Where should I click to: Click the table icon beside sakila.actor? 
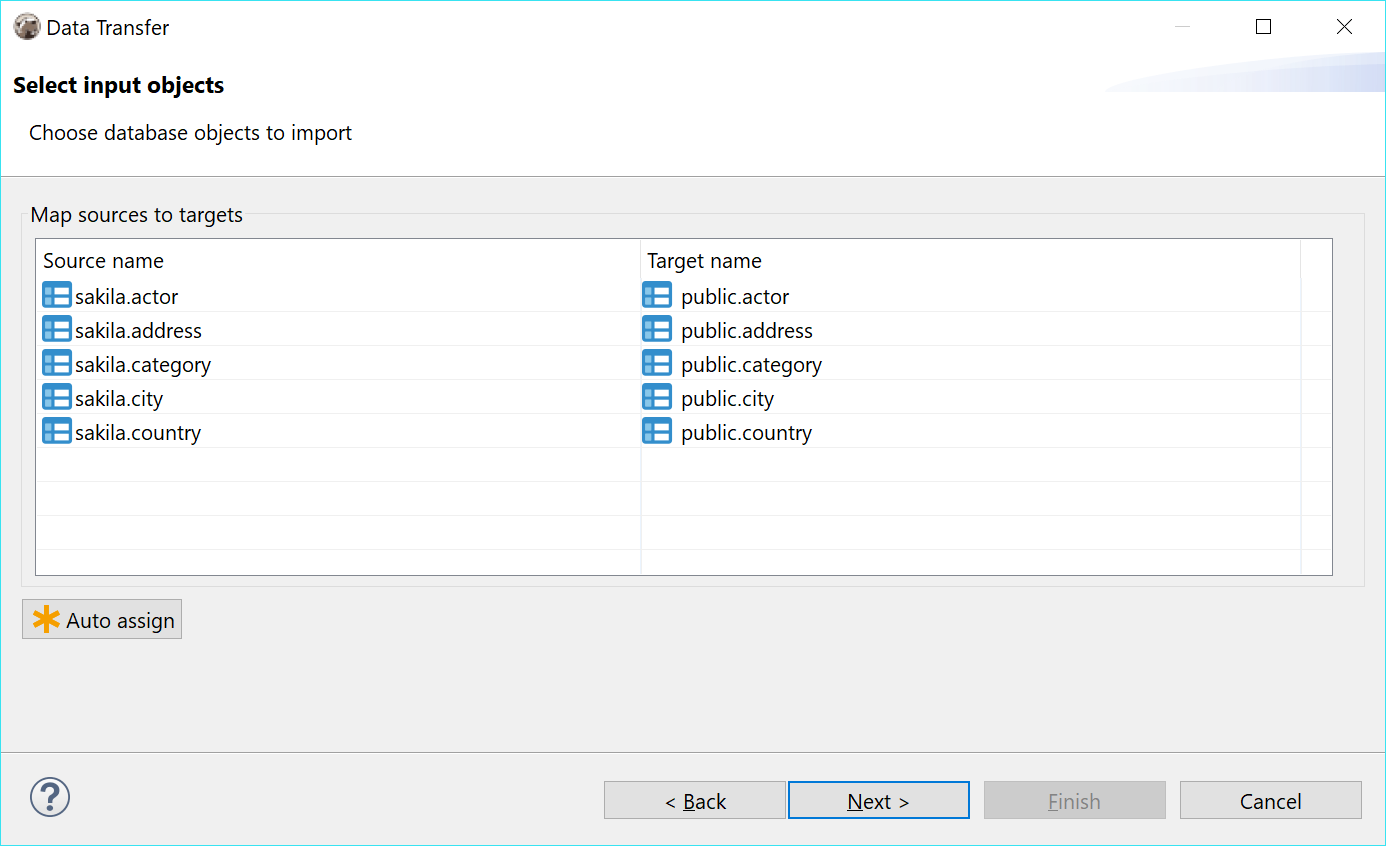tap(57, 295)
